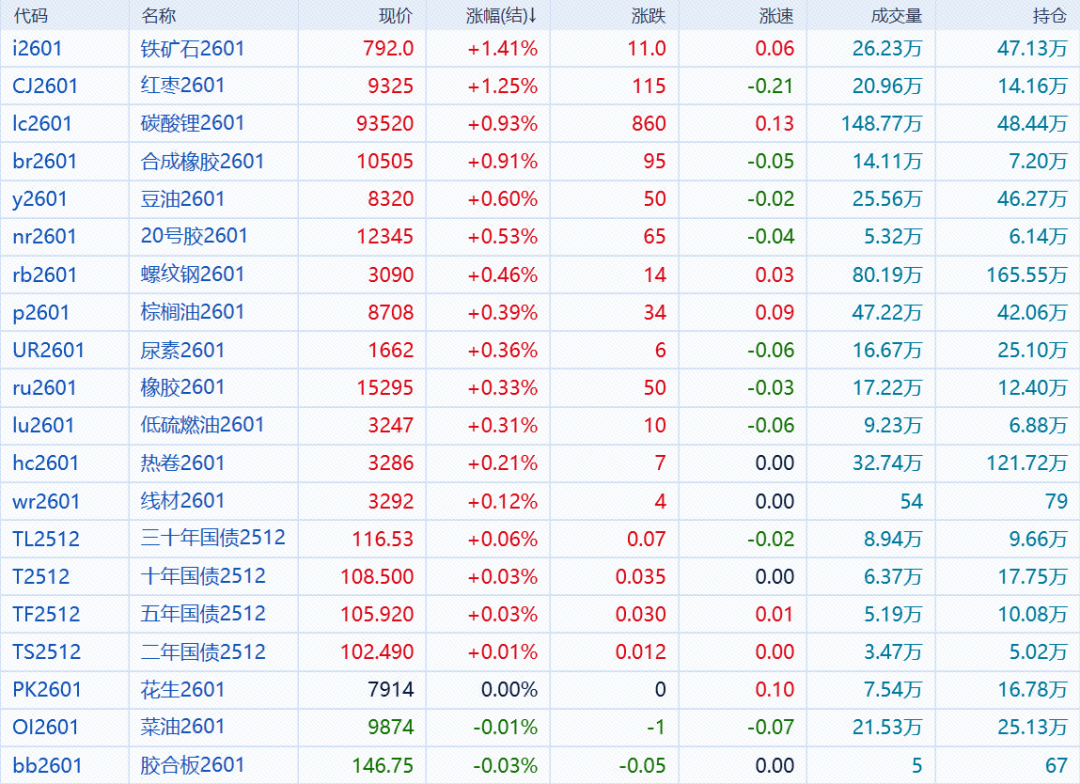Sort the table by 涨跌 header

[x=649, y=16]
